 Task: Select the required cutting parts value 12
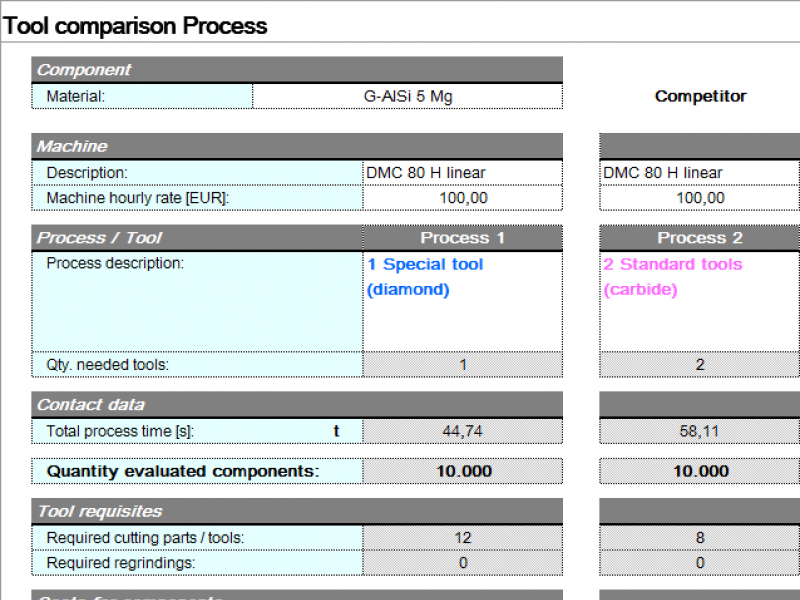coord(462,537)
